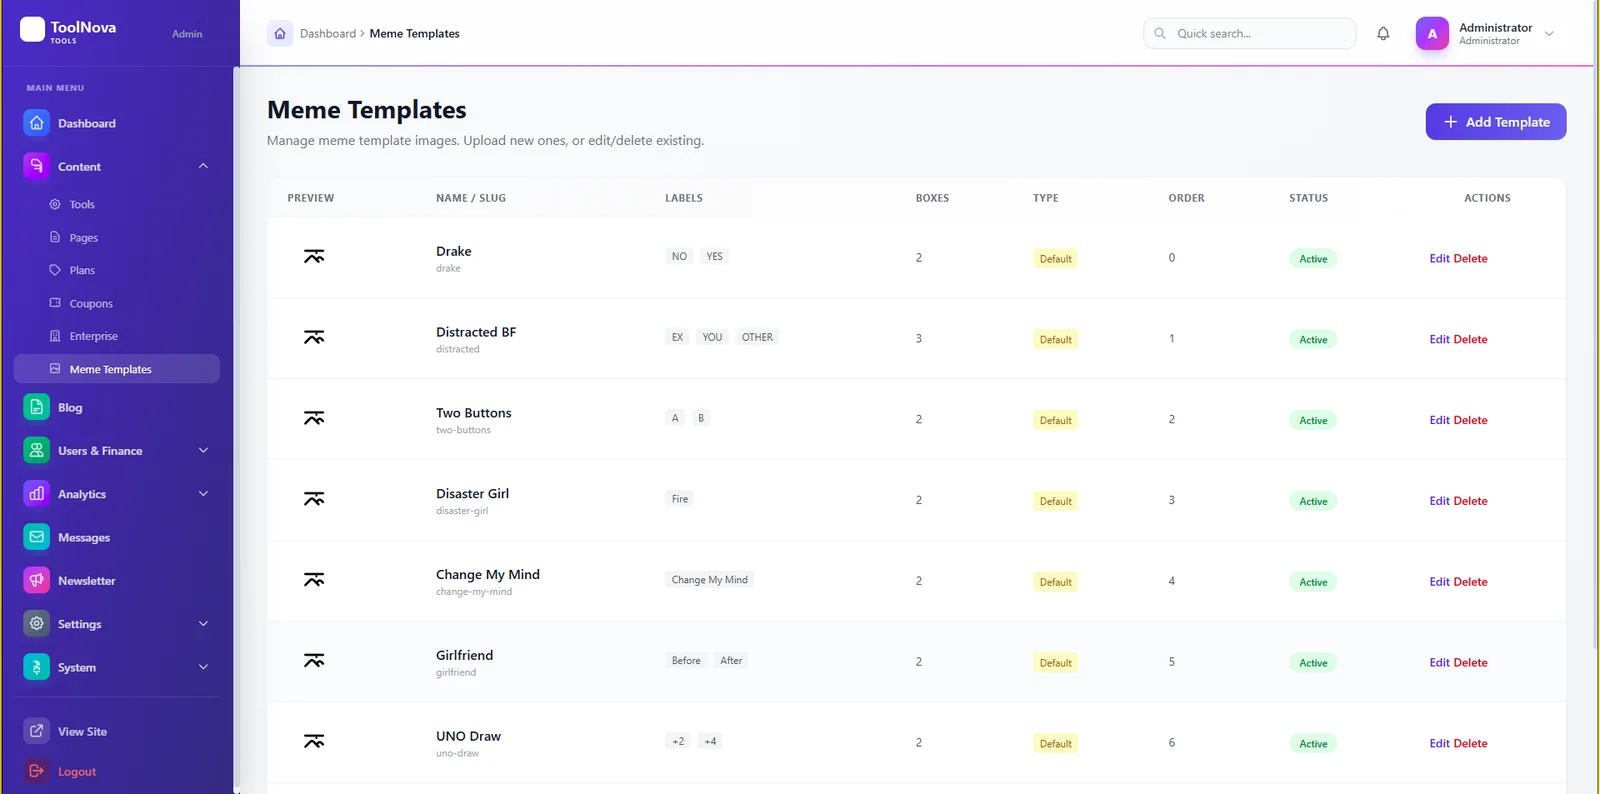Click the Content section icon
The width and height of the screenshot is (1600, 794).
(36, 166)
